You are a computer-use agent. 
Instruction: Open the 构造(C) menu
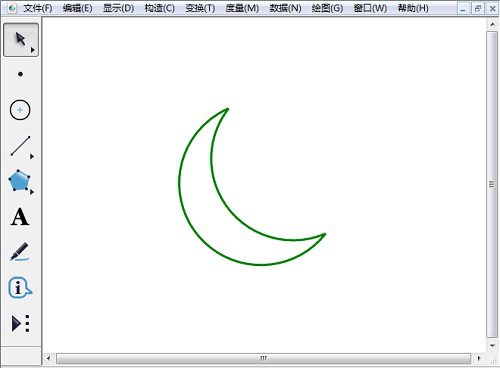coord(159,8)
